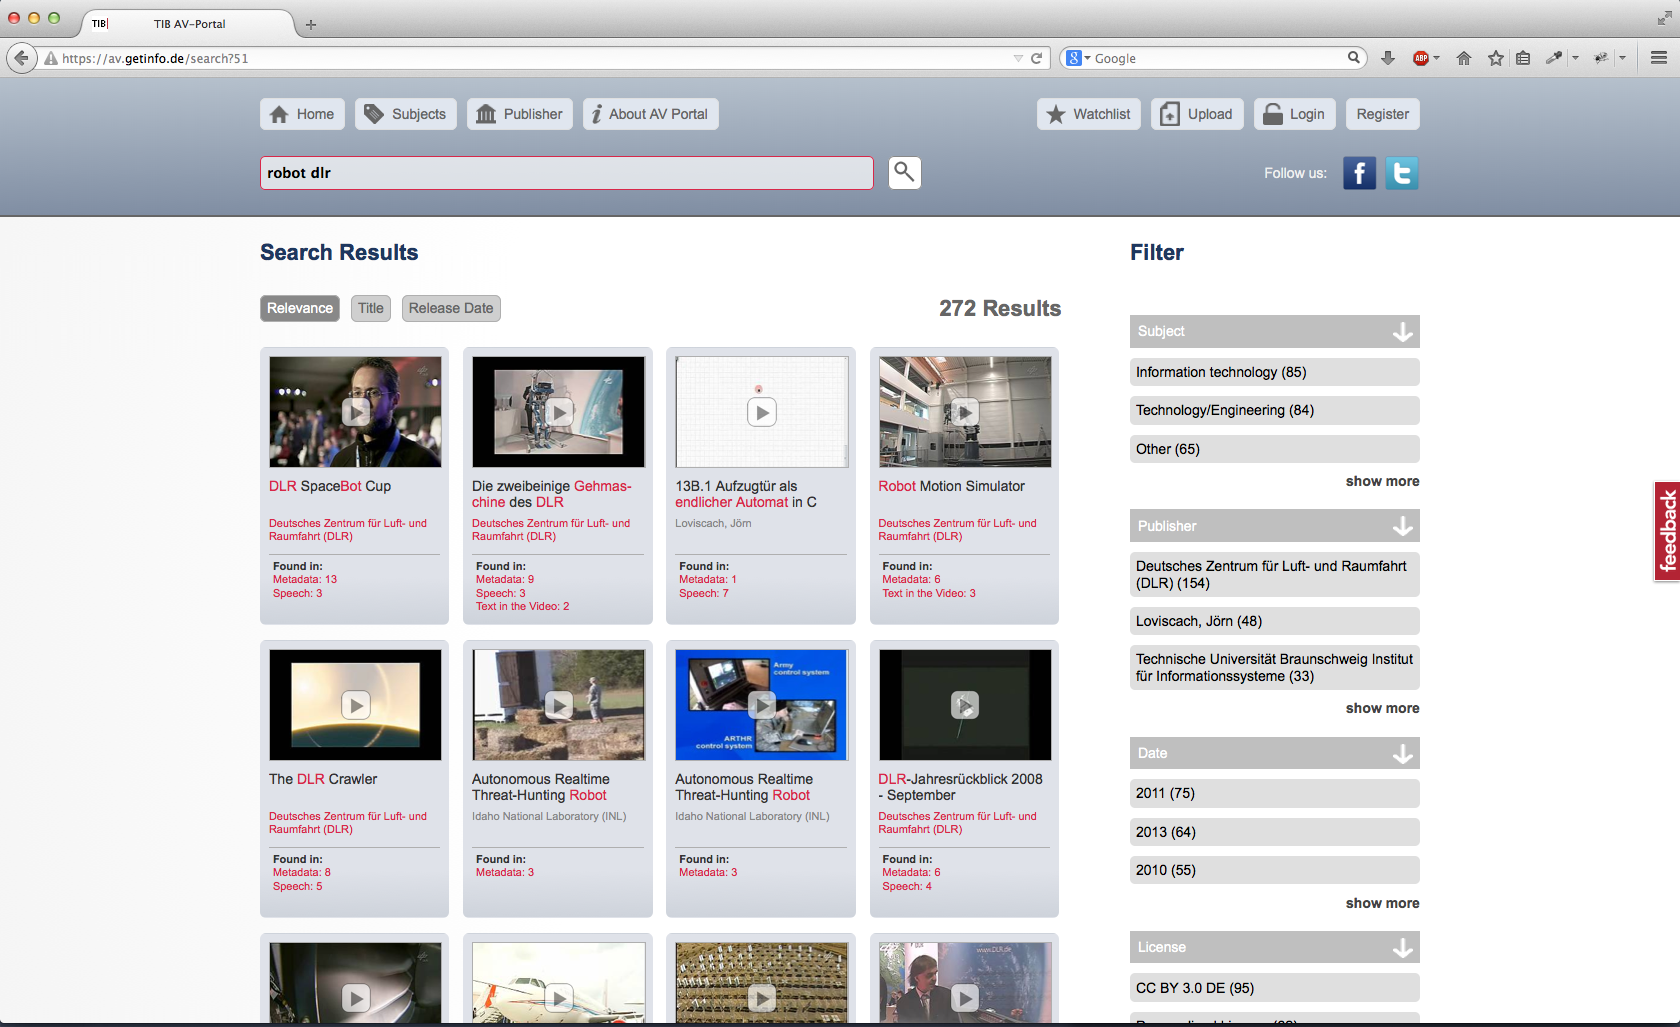This screenshot has width=1680, height=1027.
Task: Play the zweibeinige Gehmaschine video thumbnail
Action: [x=559, y=412]
